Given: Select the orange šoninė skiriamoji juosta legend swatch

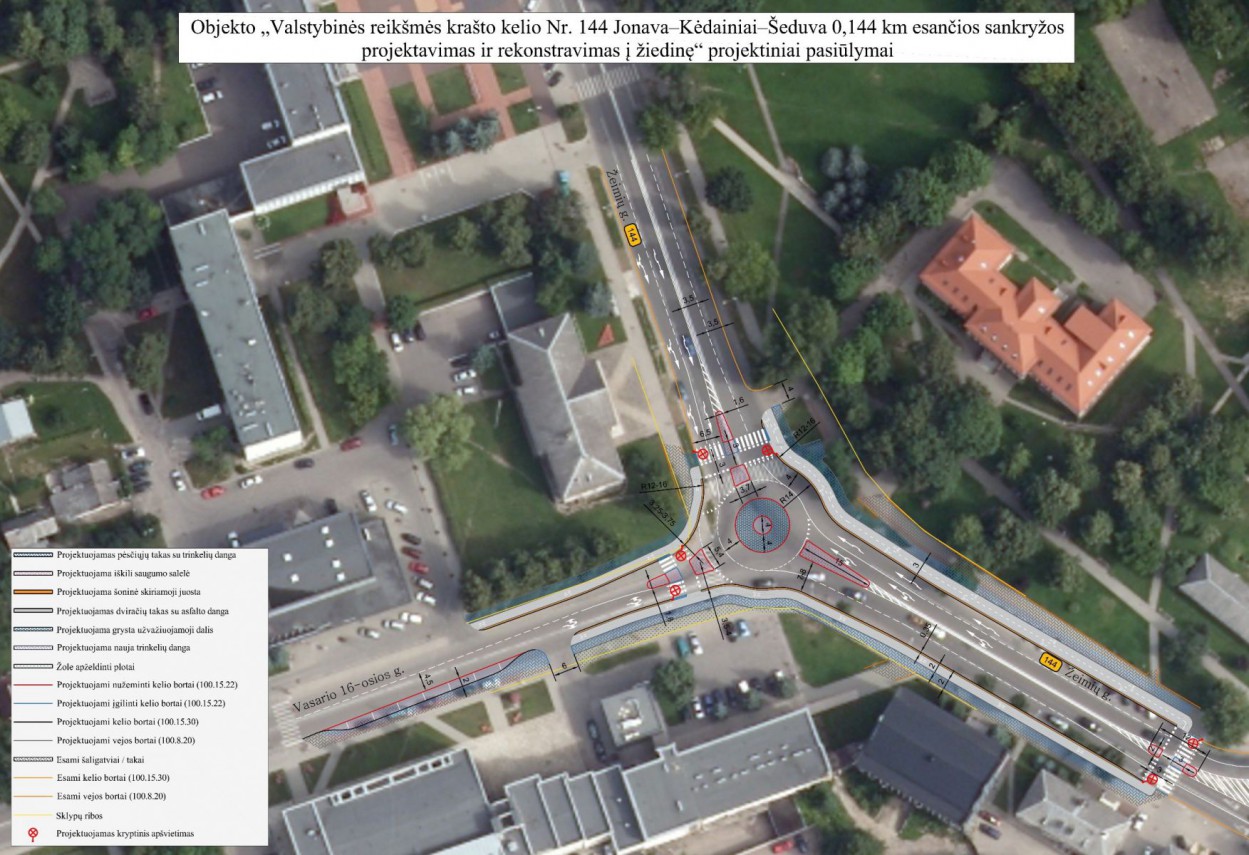Looking at the screenshot, I should 31,591.
